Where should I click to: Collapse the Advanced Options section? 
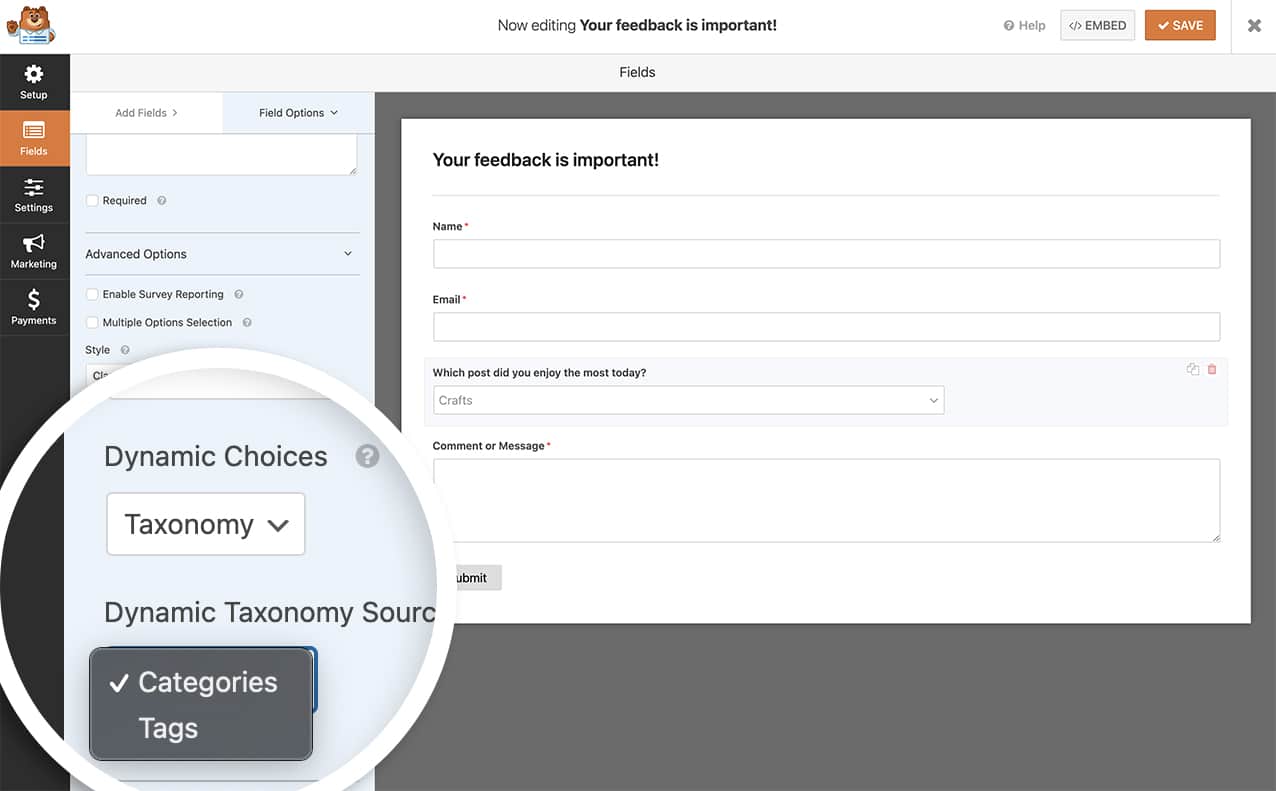click(x=347, y=254)
